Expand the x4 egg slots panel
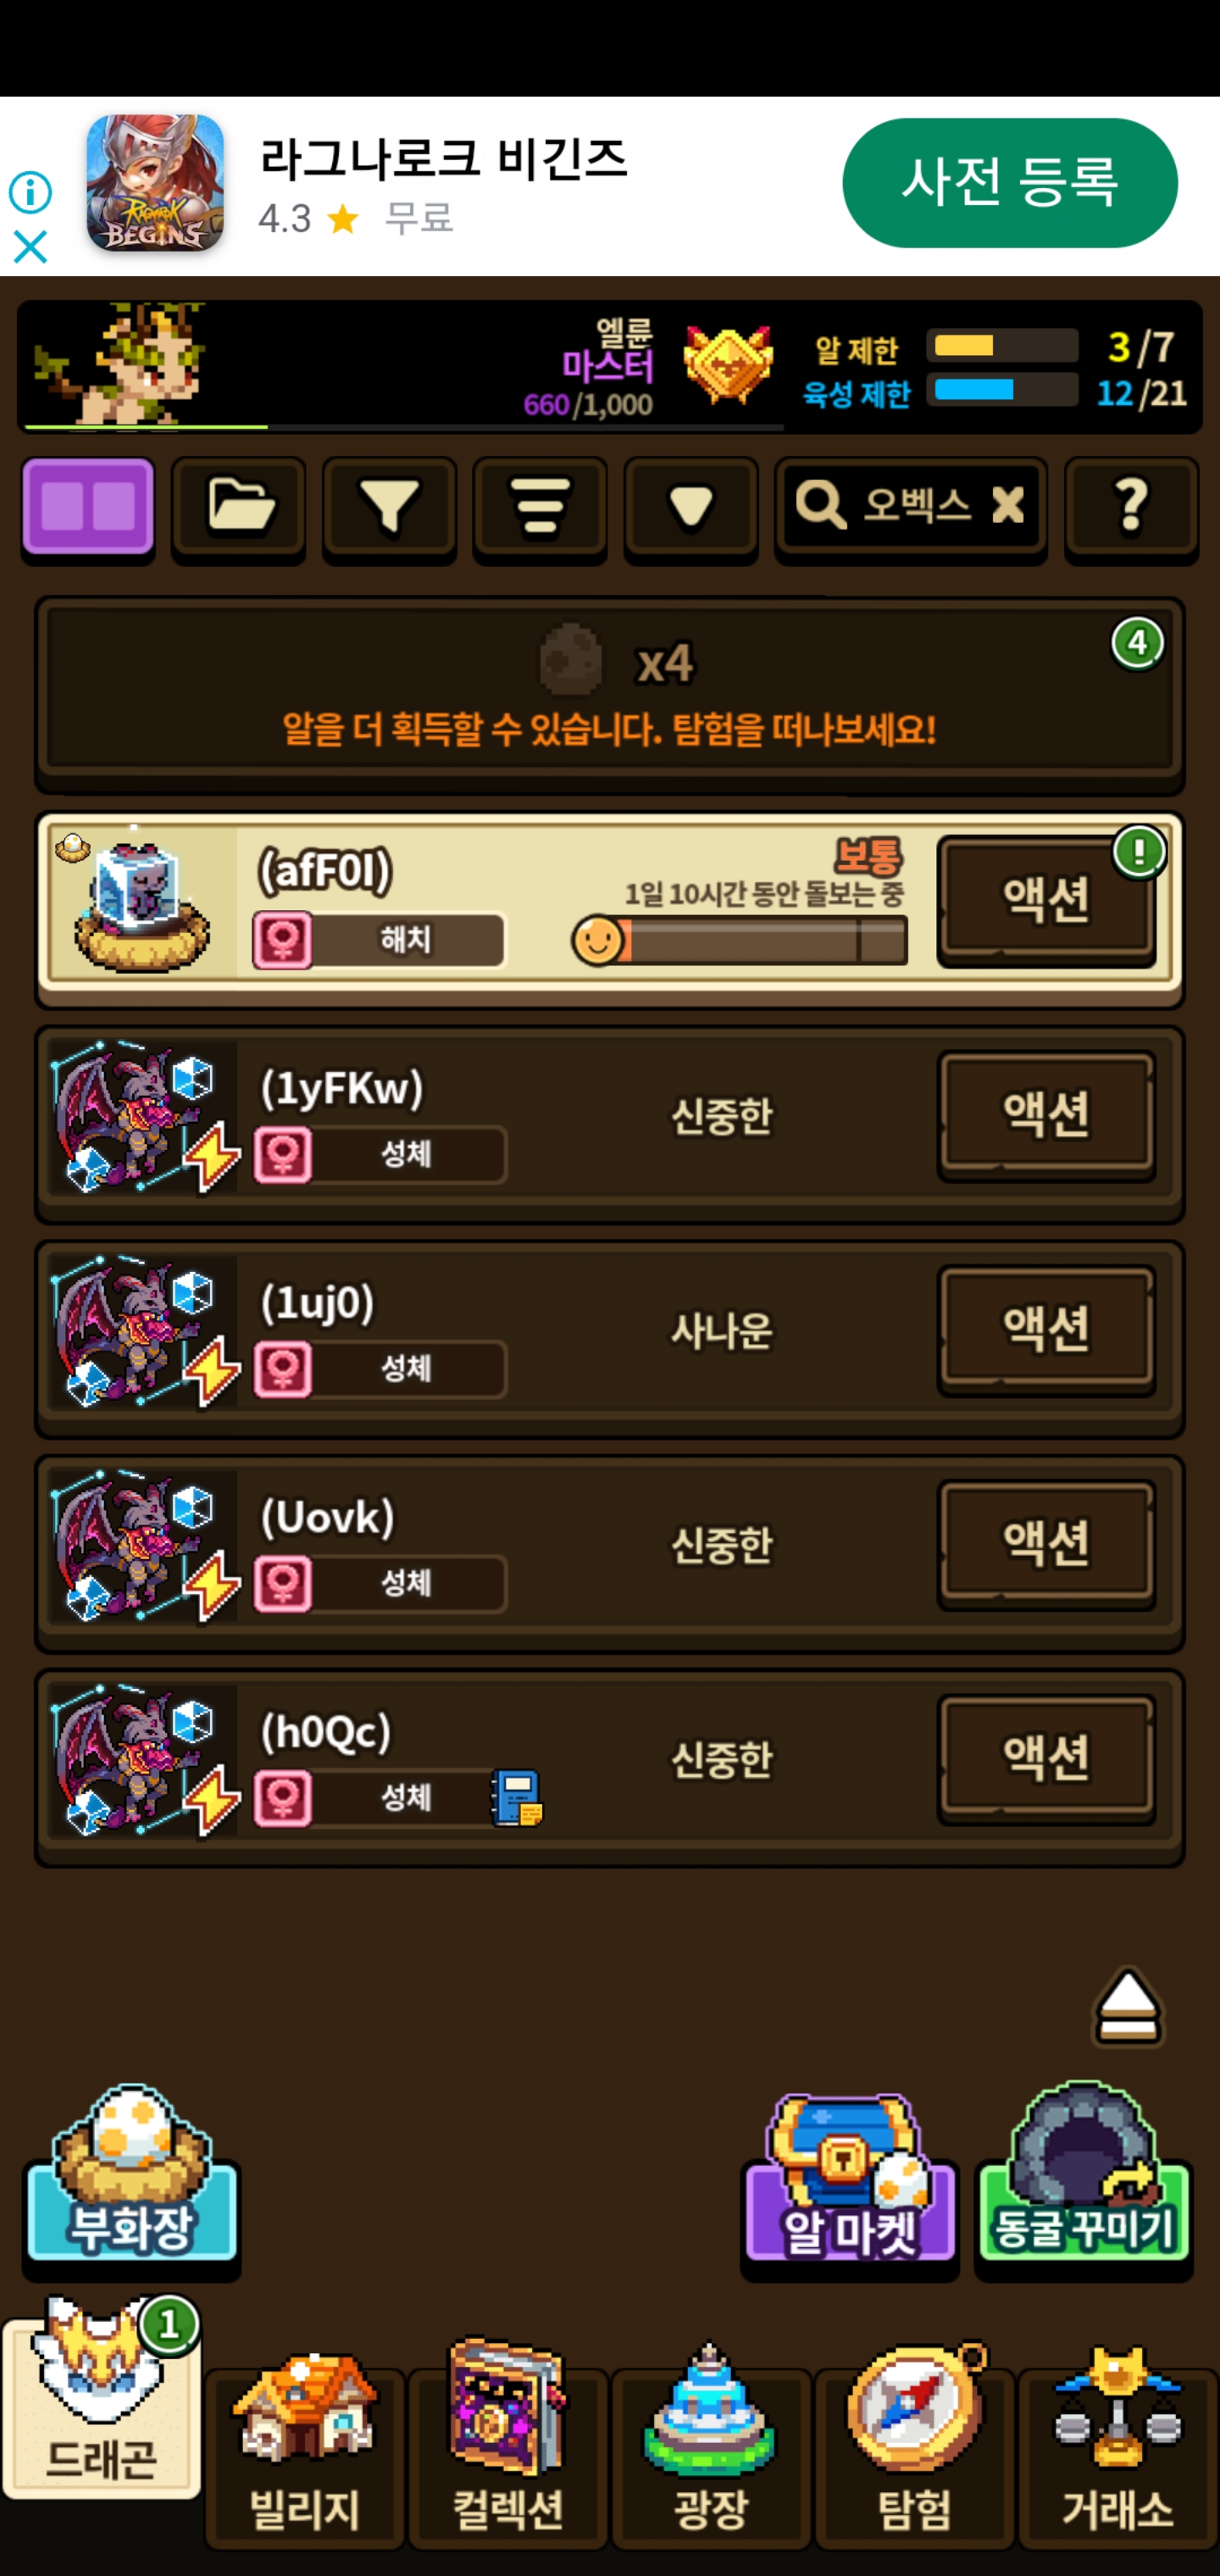Screen dimensions: 1220x2576 click(610, 693)
